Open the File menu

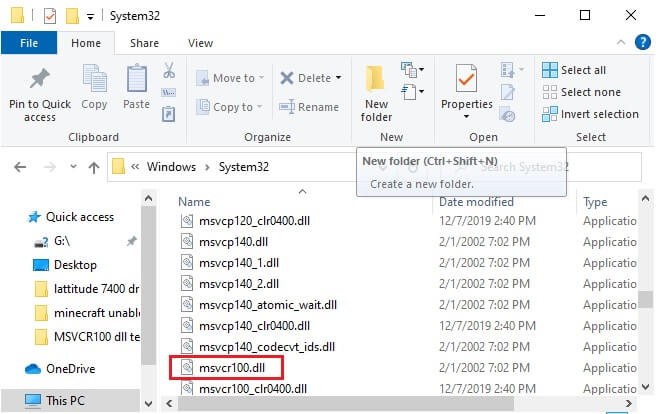[29, 43]
